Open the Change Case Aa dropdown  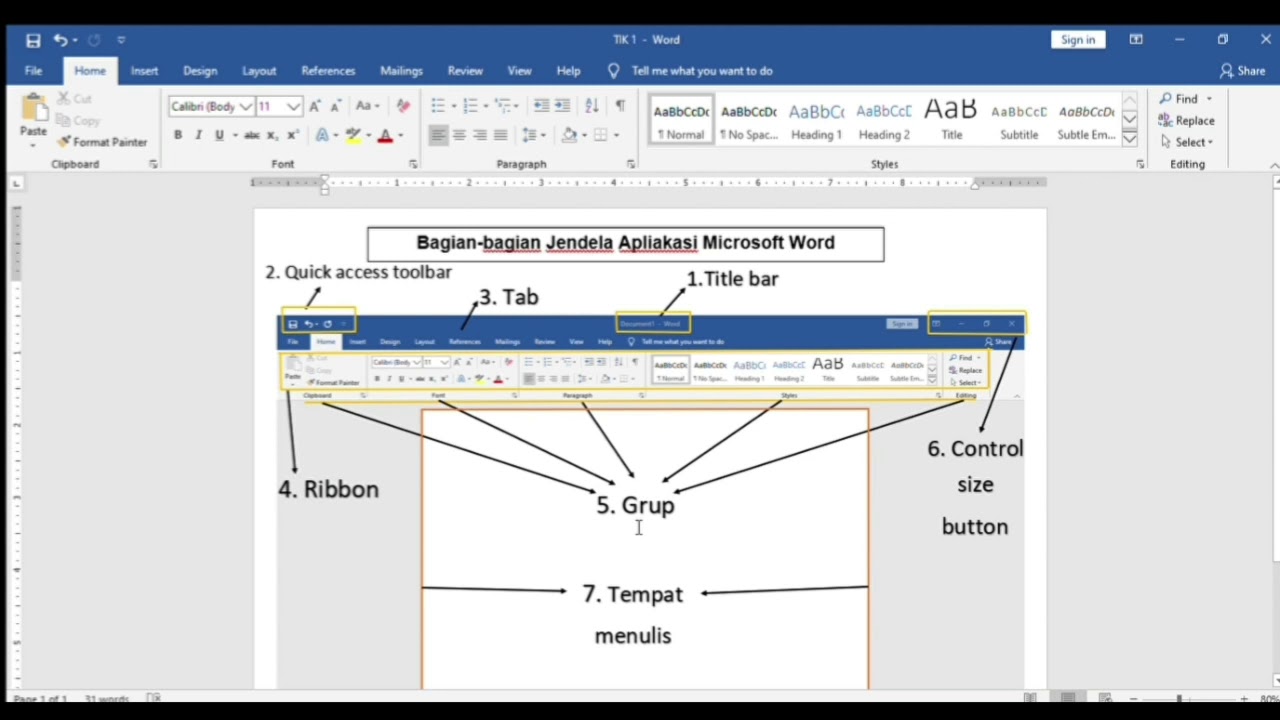(x=366, y=106)
